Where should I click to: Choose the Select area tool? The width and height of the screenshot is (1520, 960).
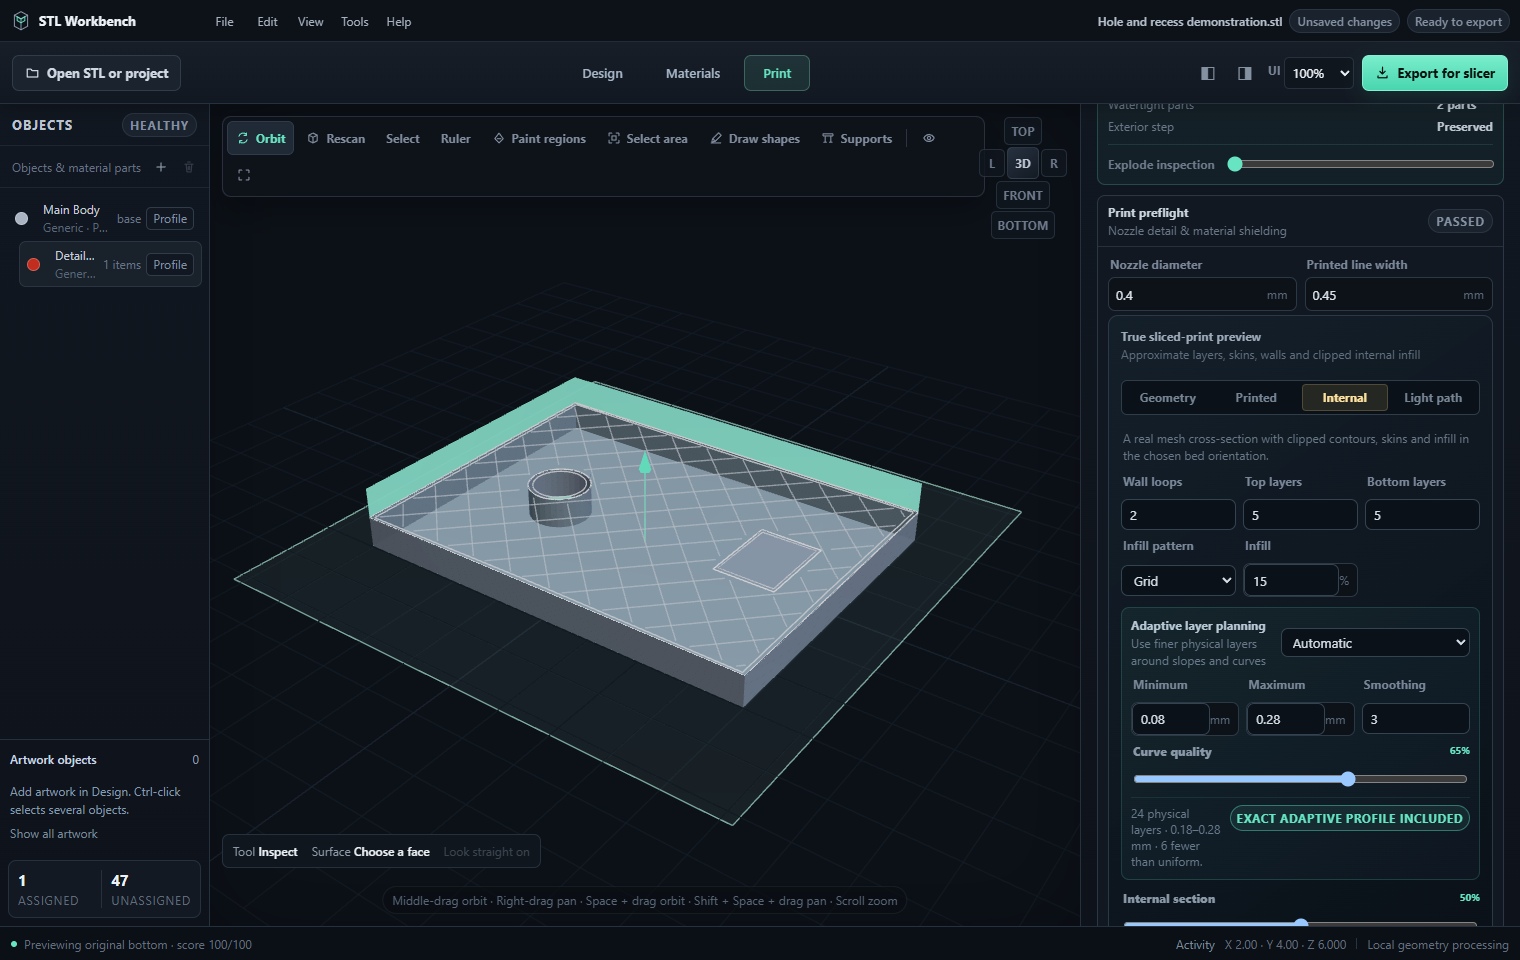point(648,138)
